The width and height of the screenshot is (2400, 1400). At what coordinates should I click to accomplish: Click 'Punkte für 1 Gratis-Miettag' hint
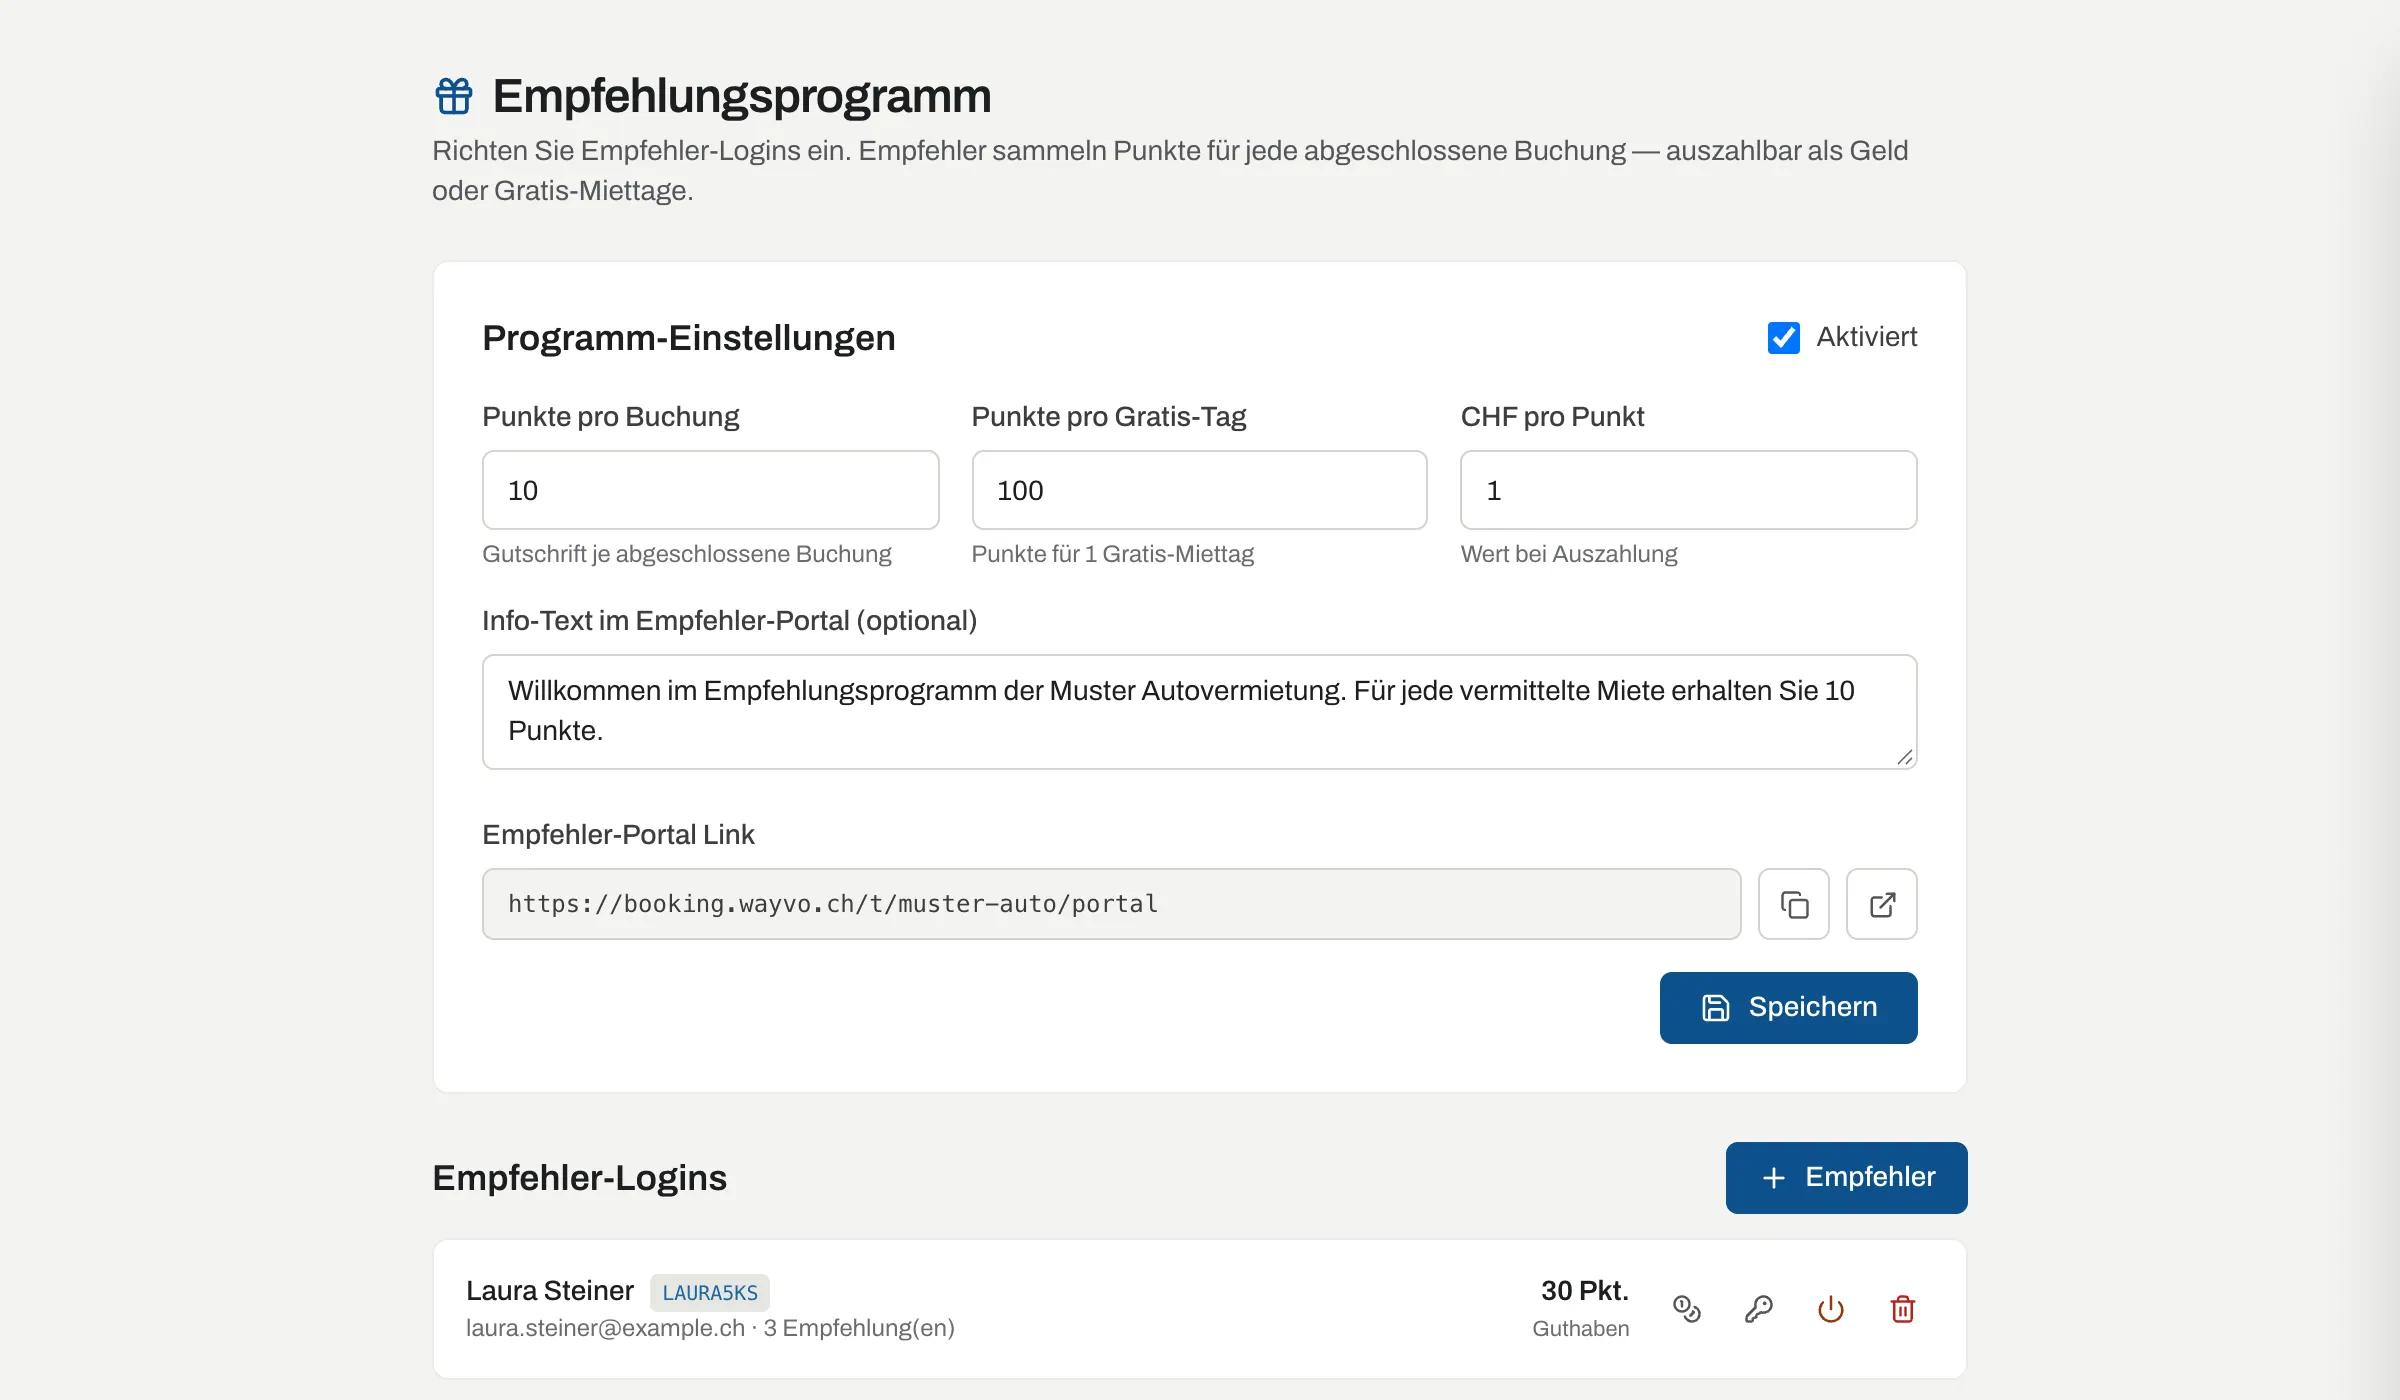tap(1112, 554)
